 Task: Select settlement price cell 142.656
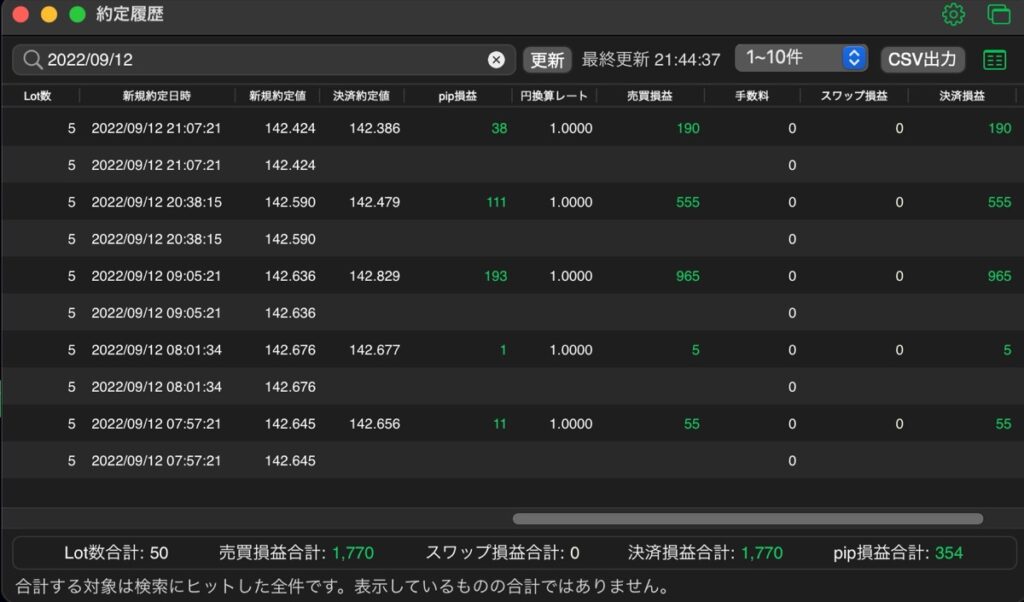[x=374, y=423]
